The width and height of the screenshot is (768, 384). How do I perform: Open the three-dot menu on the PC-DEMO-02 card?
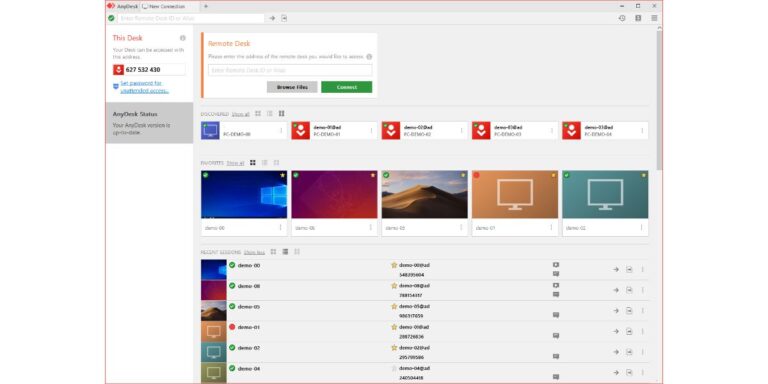[x=461, y=131]
